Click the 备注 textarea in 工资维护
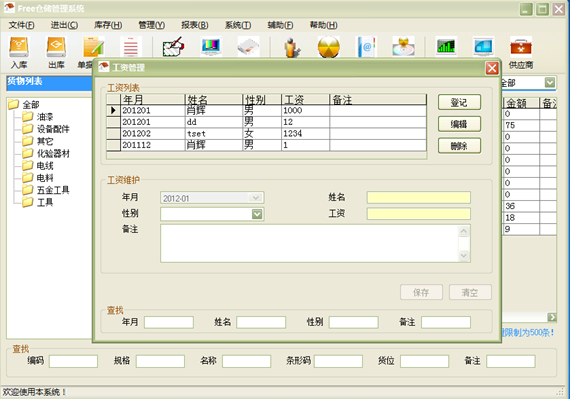Screen dimensions: 570x399 click(x=315, y=243)
